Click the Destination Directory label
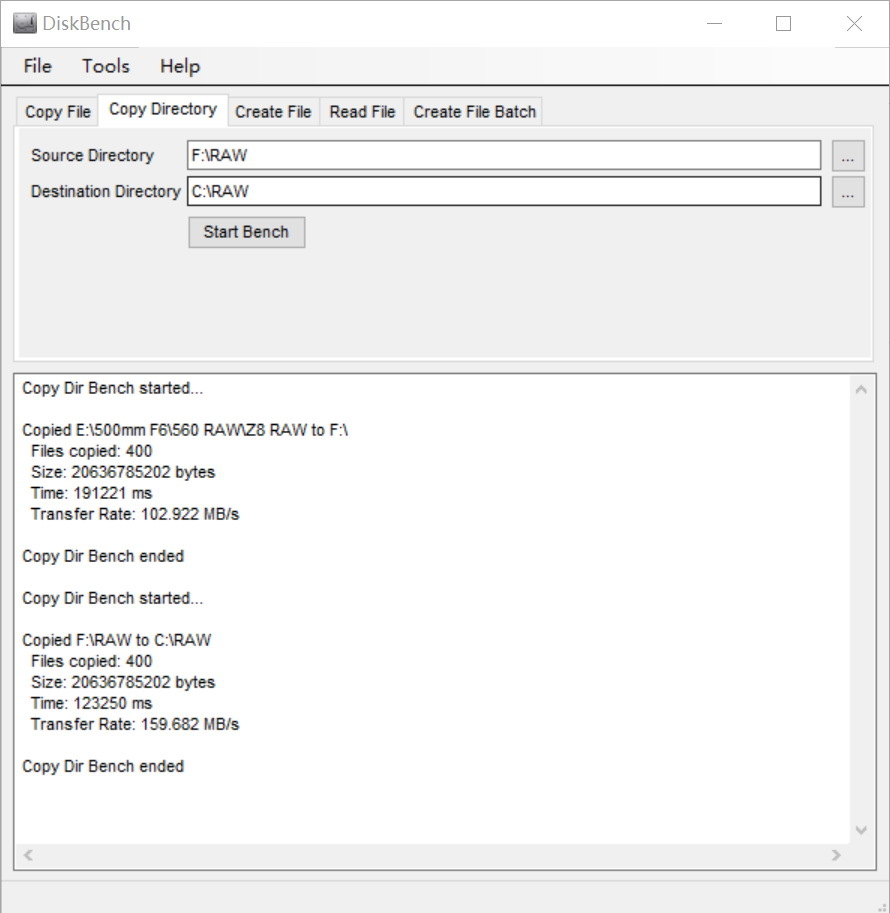 pyautogui.click(x=105, y=192)
